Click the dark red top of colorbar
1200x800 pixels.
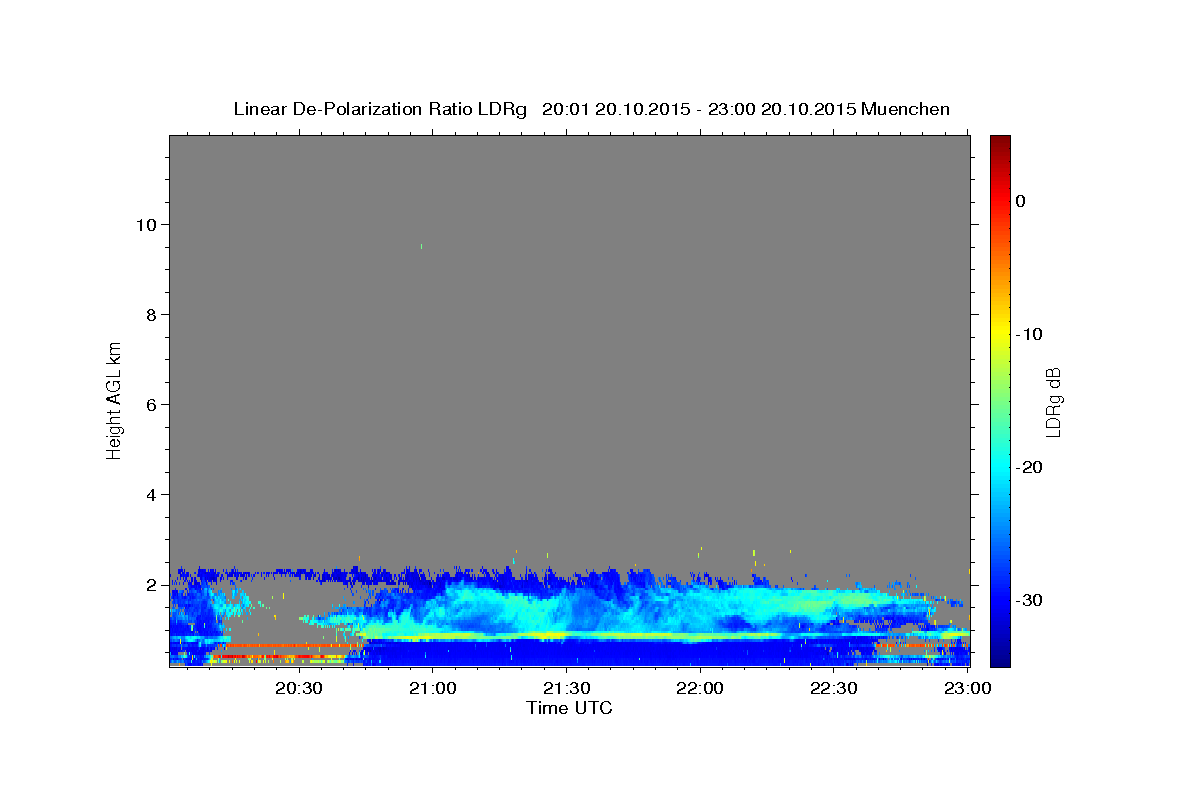pos(1000,142)
